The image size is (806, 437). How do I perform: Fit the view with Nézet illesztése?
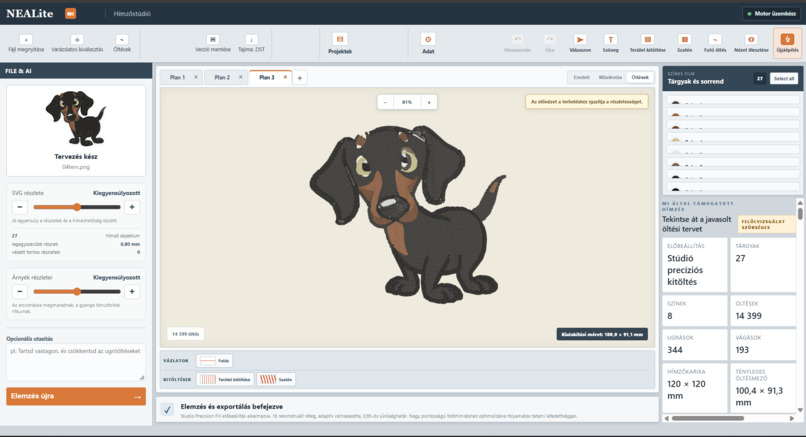click(751, 44)
